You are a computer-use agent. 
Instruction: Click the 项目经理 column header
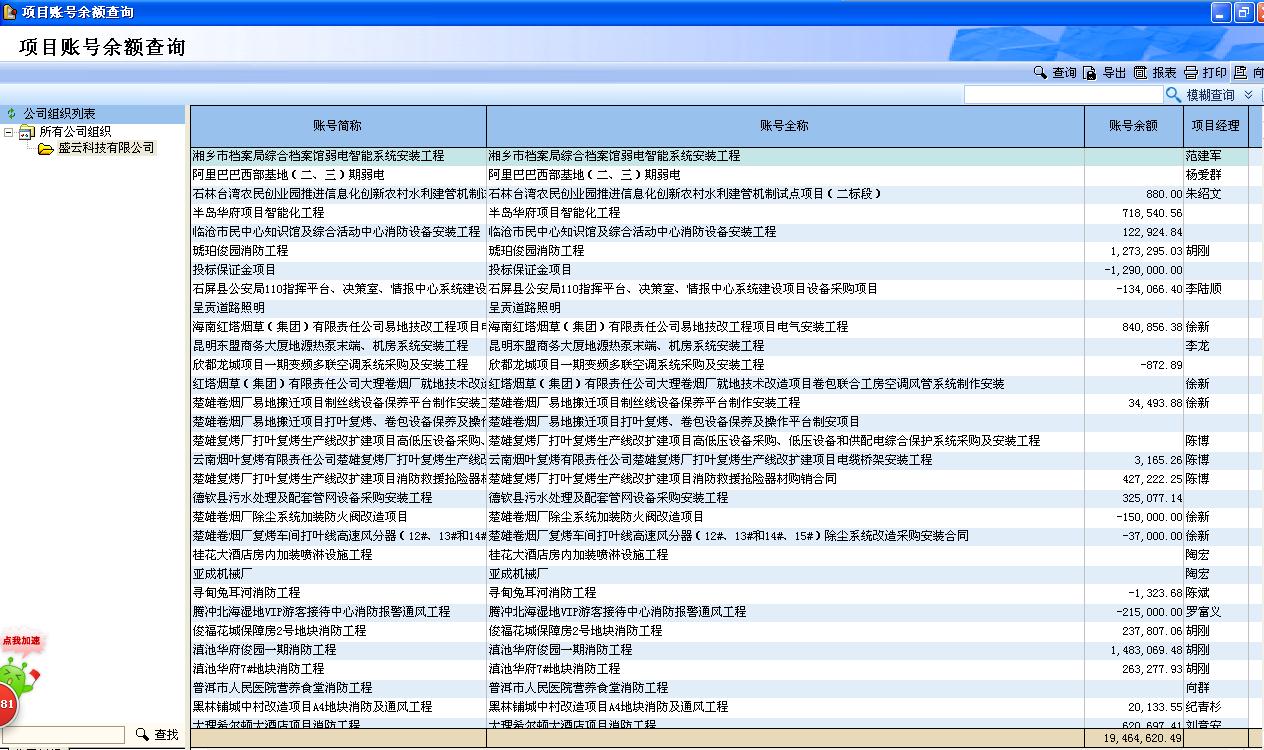click(x=1215, y=126)
